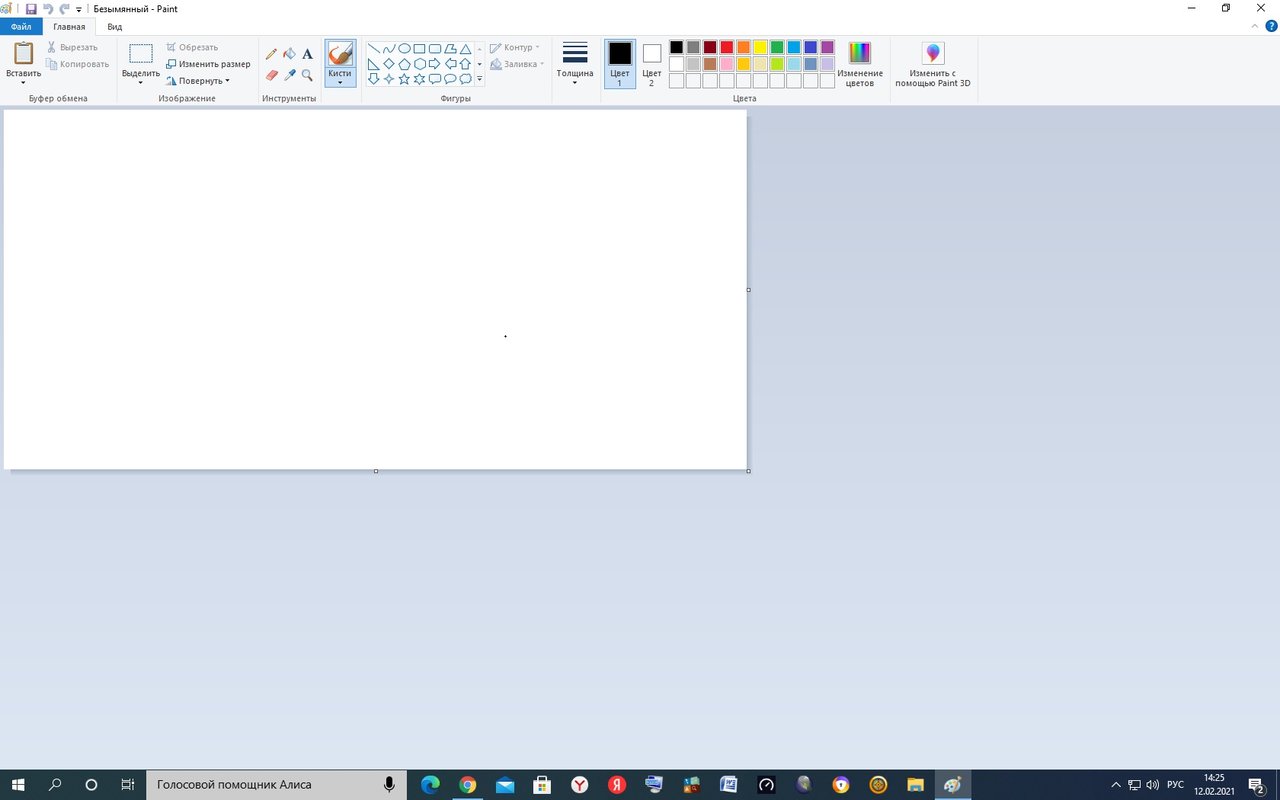Viewport: 1280px width, 800px height.
Task: Expand the shapes gallery more arrow
Action: pos(480,79)
